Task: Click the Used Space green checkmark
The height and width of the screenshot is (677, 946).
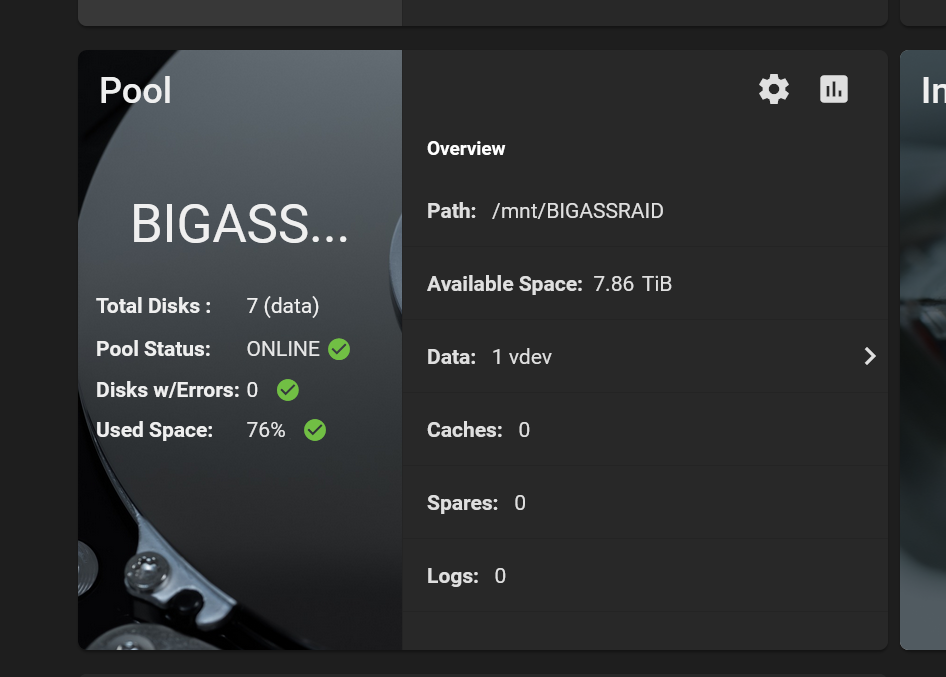Action: (x=315, y=430)
